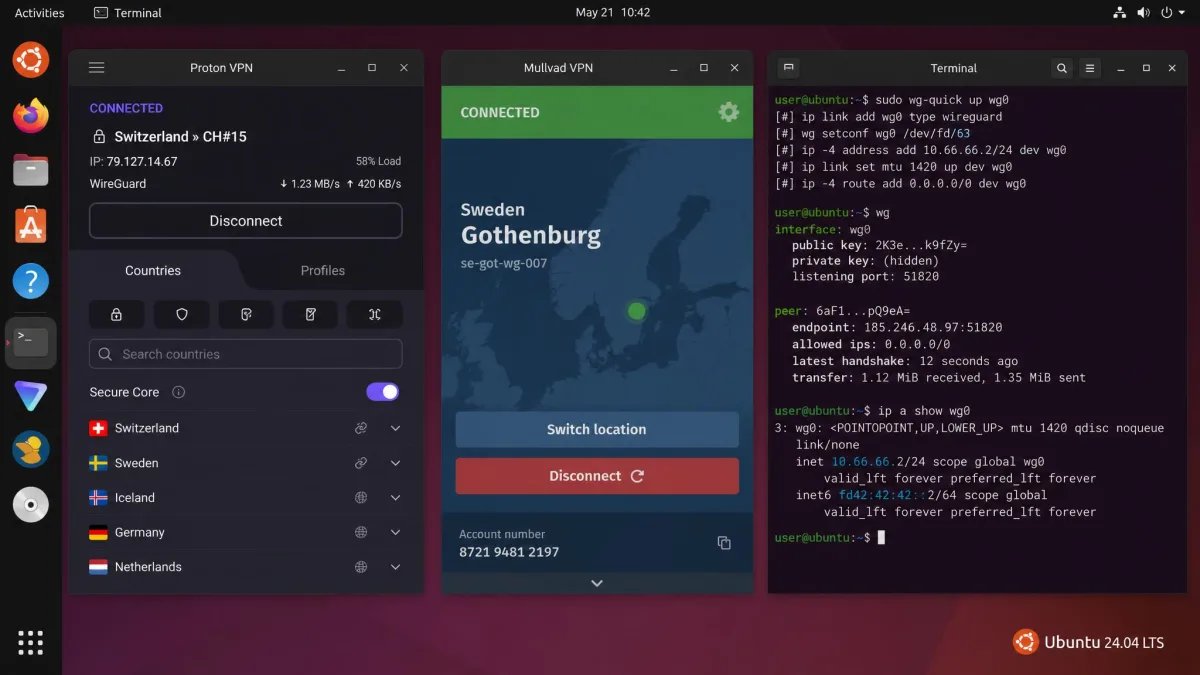Click the shield quick-setting icon in Proton VPN

(182, 314)
